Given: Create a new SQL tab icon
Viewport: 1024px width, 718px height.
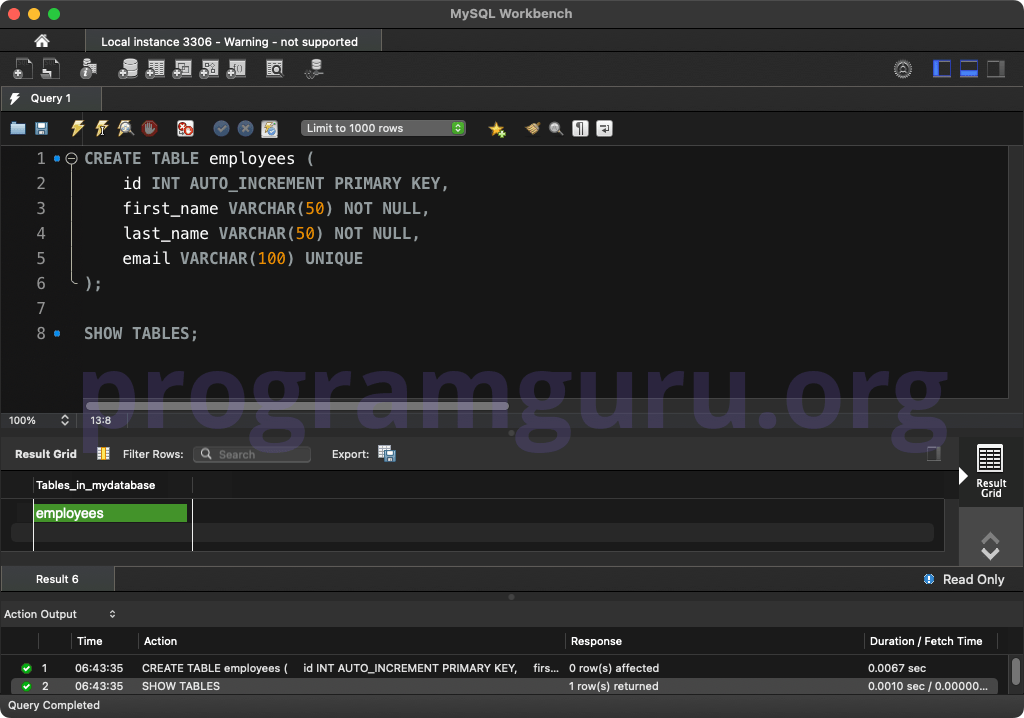Looking at the screenshot, I should 22,69.
